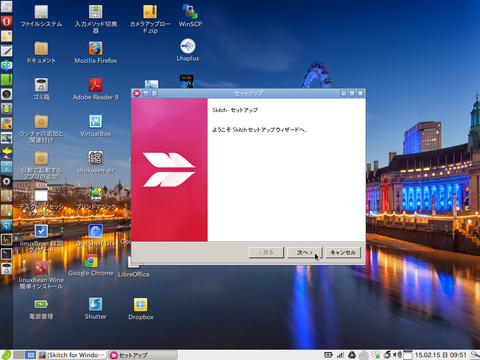Image resolution: width=480 pixels, height=360 pixels.
Task: Launch the Shutter desktop icon
Action: [96, 309]
